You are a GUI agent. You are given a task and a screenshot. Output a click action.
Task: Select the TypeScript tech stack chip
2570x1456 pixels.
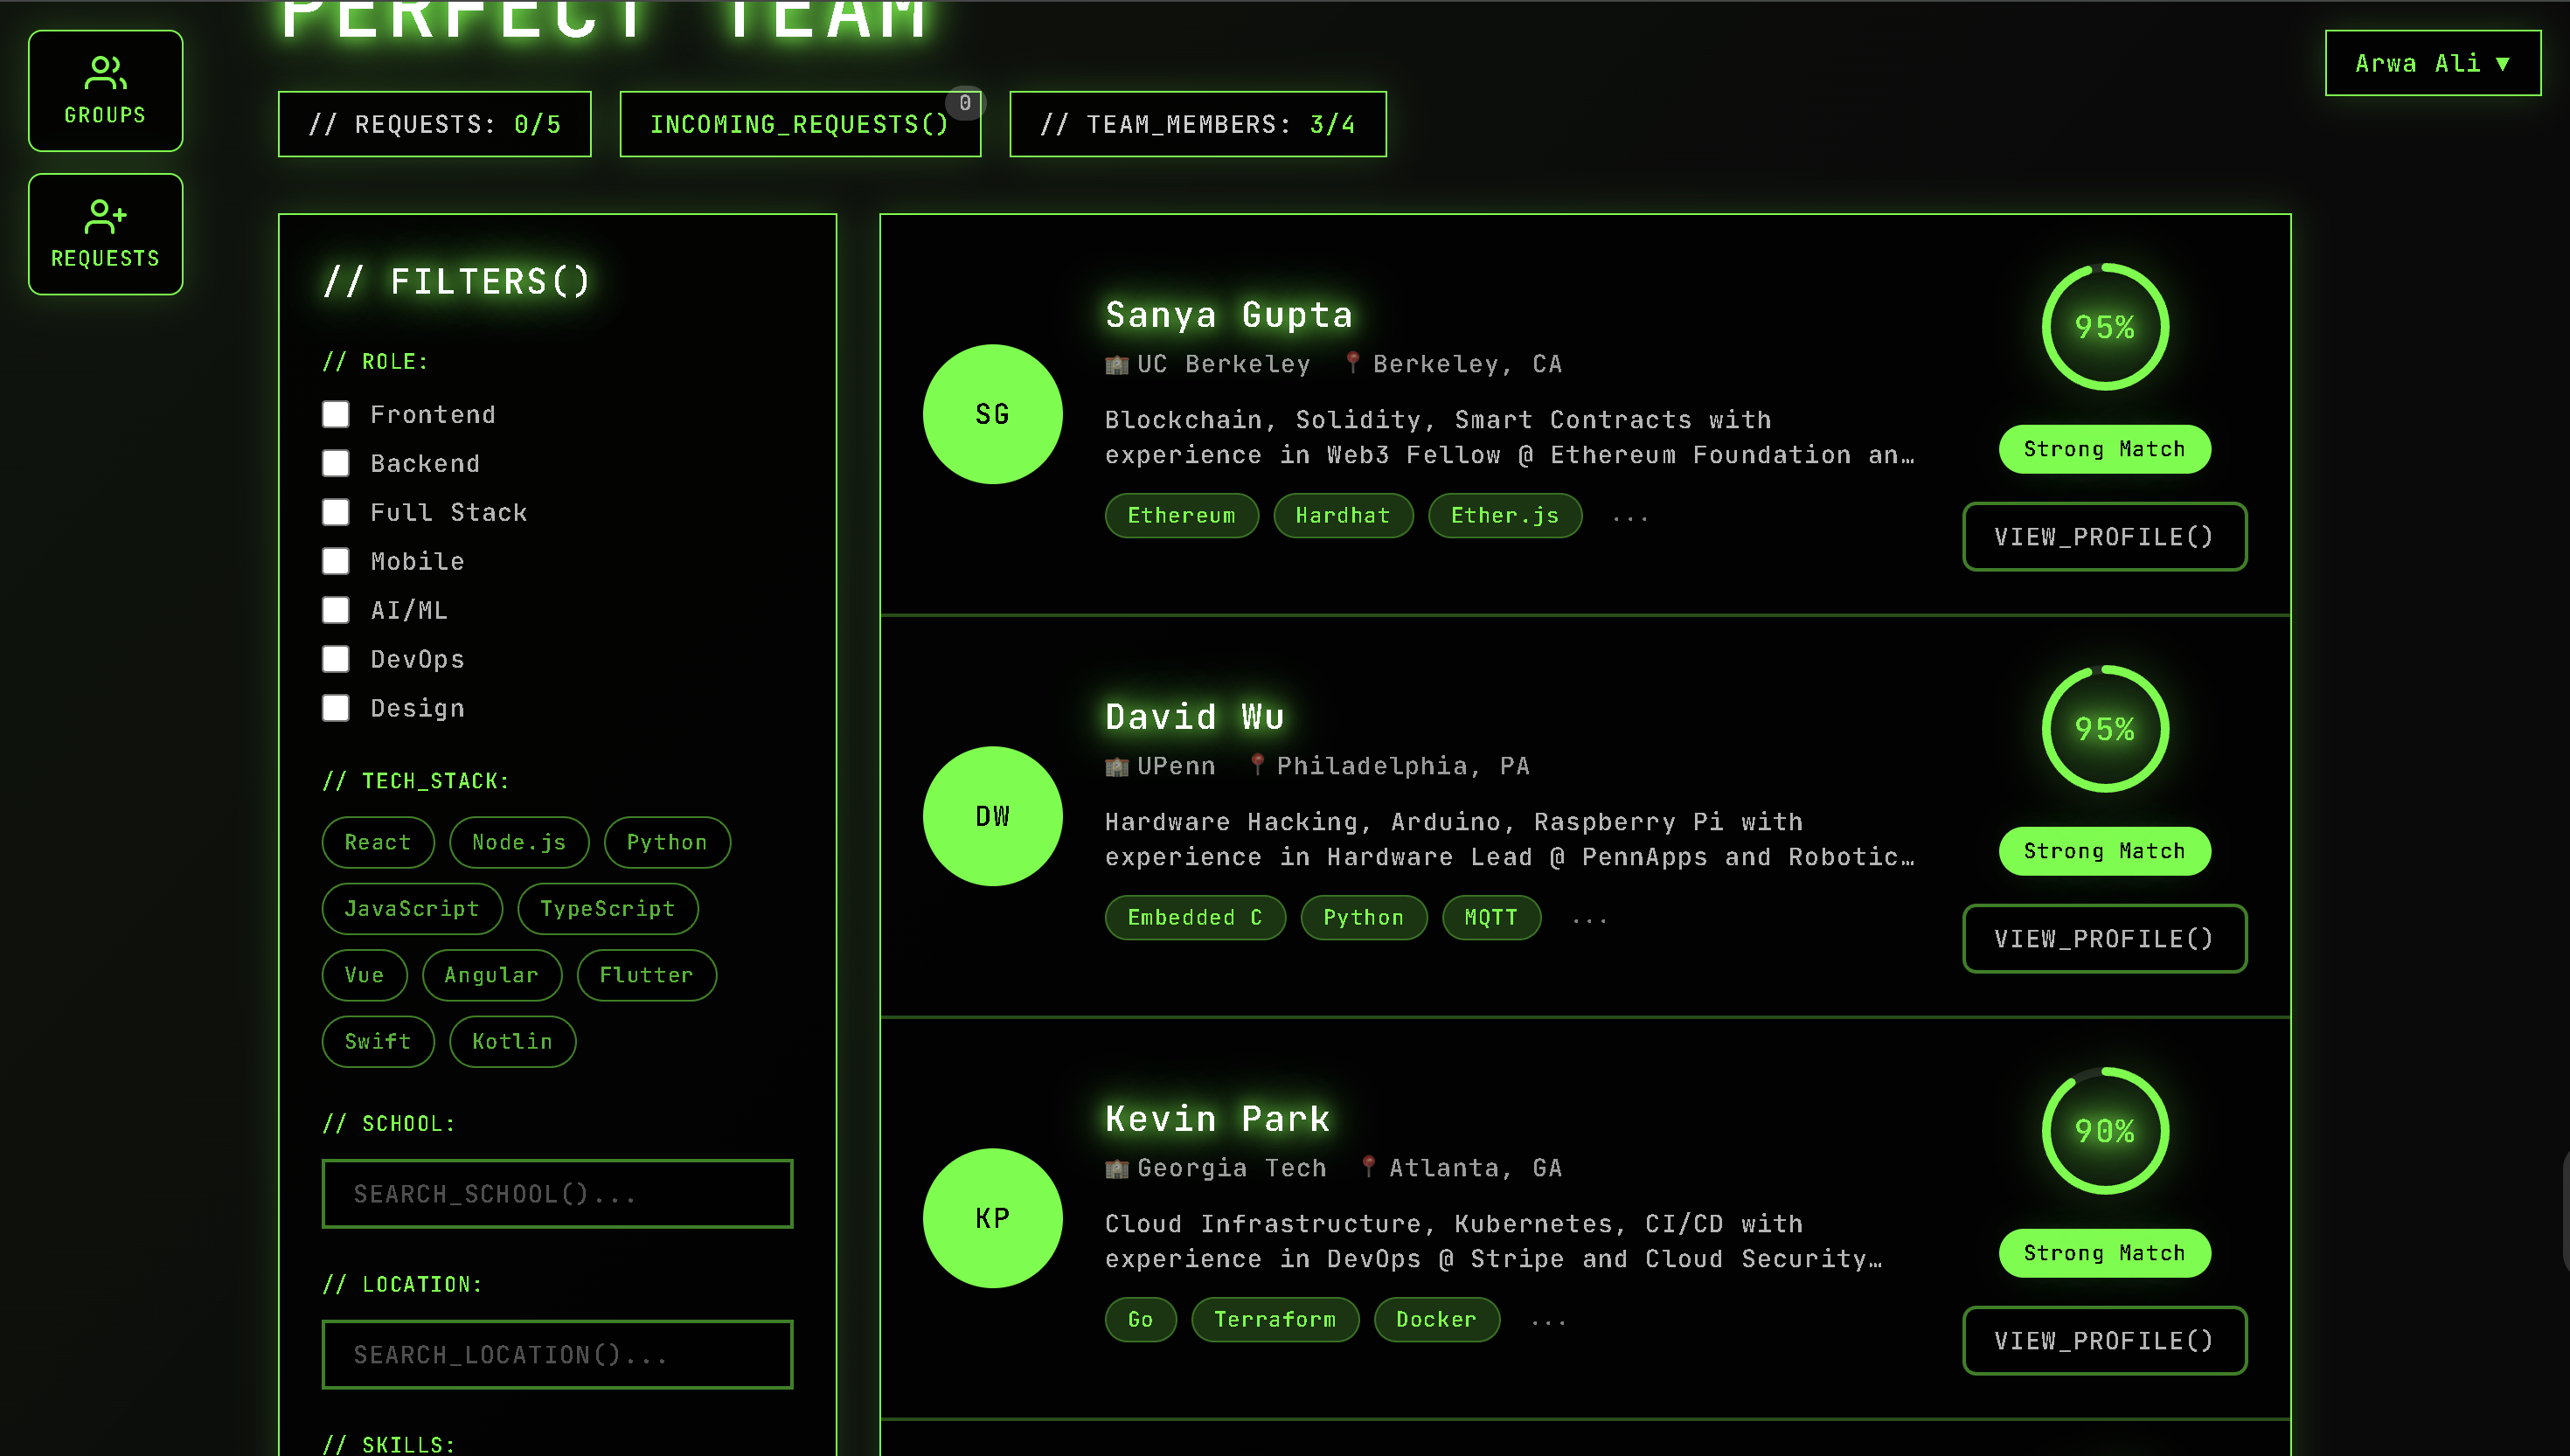pos(607,908)
